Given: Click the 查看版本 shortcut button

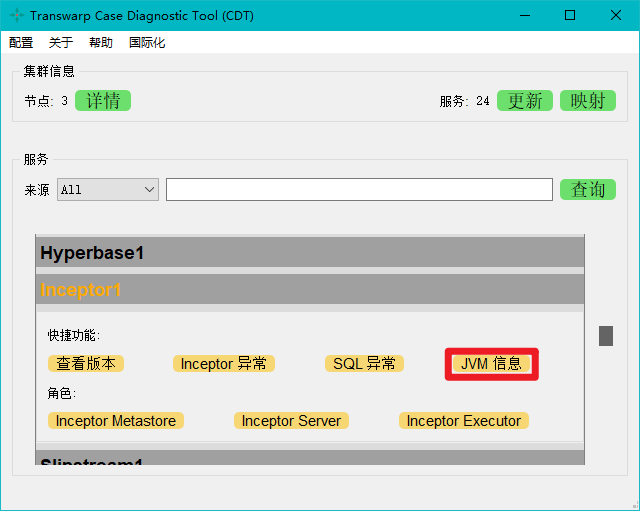Looking at the screenshot, I should pos(86,363).
